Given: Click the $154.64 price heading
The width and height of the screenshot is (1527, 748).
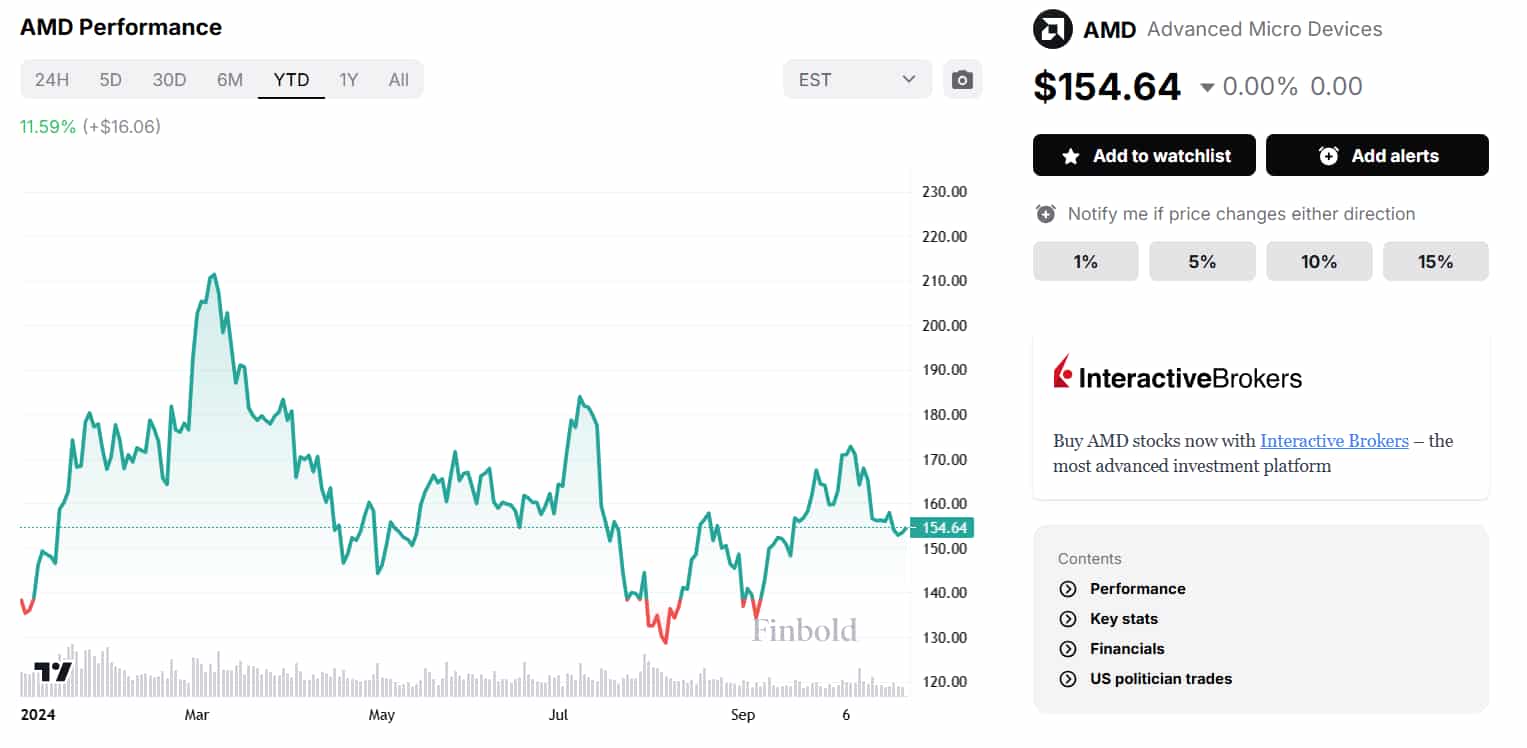Looking at the screenshot, I should 1107,87.
